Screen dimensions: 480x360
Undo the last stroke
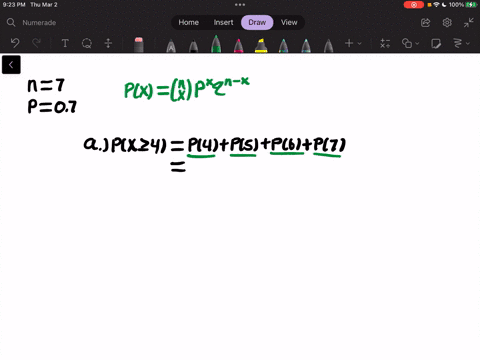15,43
